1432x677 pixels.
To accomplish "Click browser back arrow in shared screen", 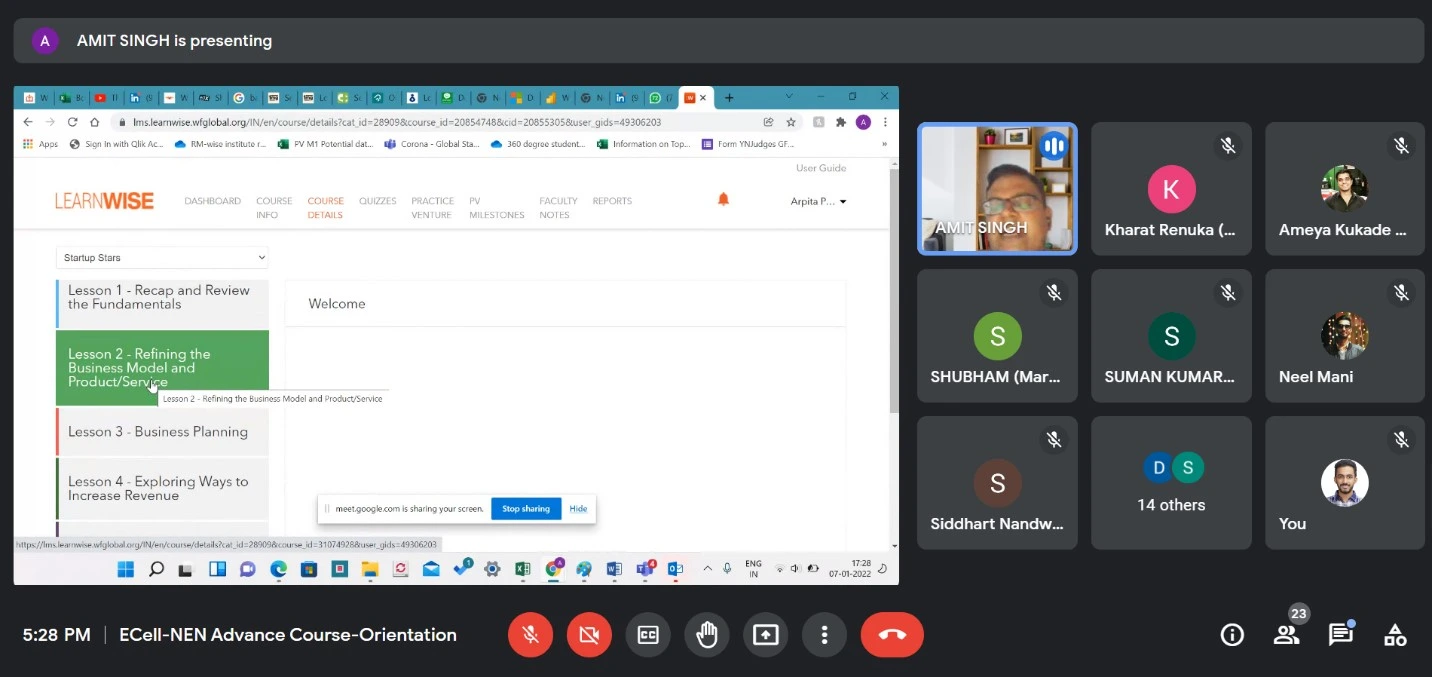I will [28, 122].
